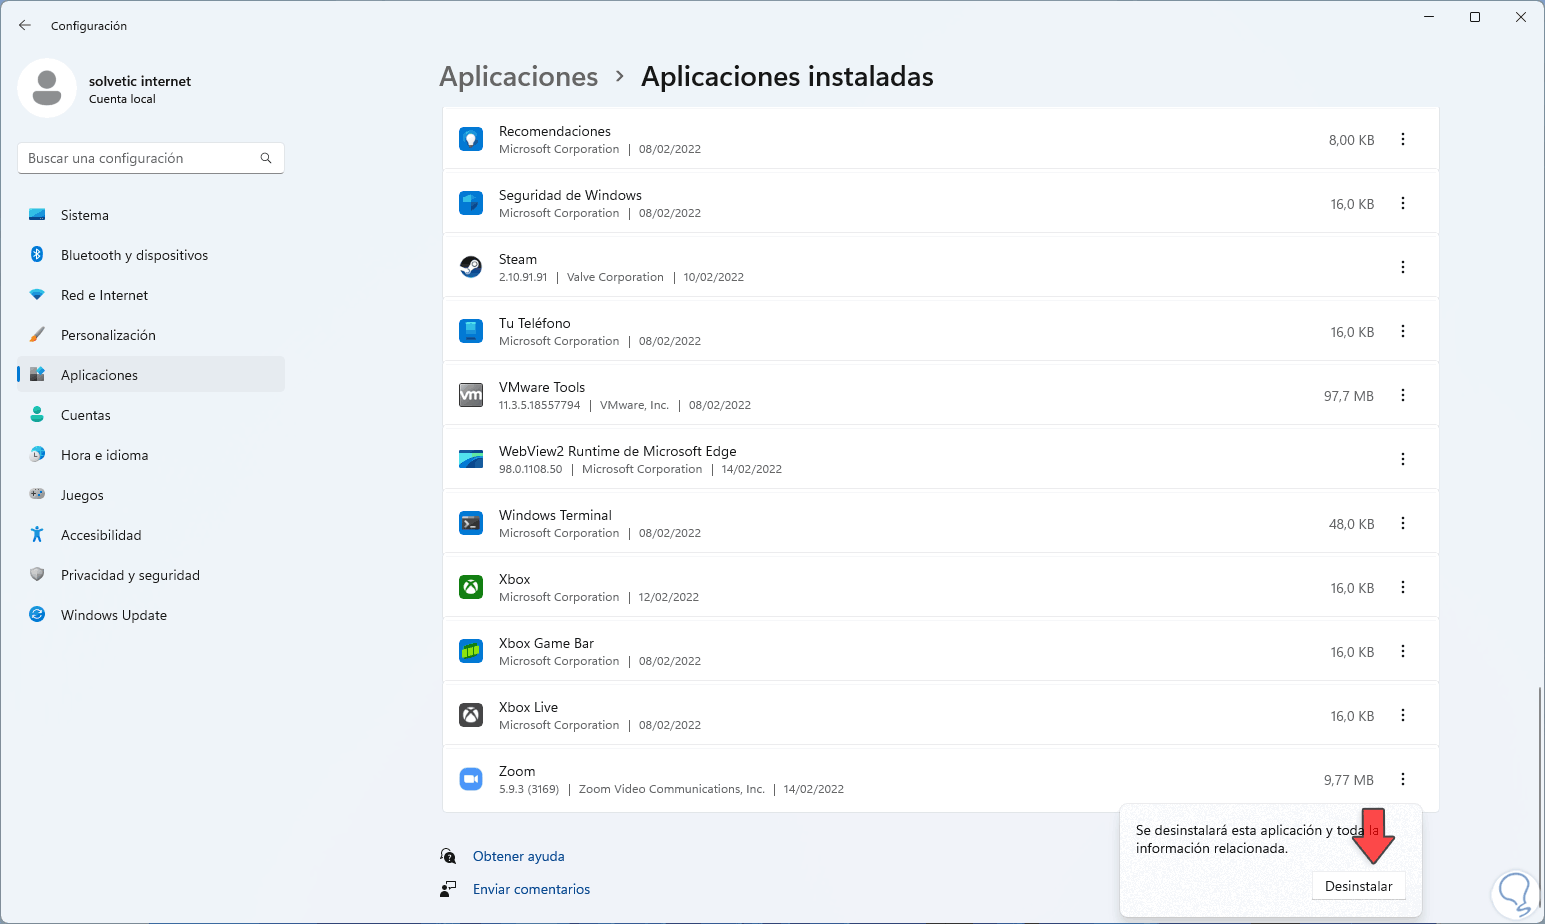Open Windows Update settings section
Viewport: 1545px width, 924px height.
(114, 615)
